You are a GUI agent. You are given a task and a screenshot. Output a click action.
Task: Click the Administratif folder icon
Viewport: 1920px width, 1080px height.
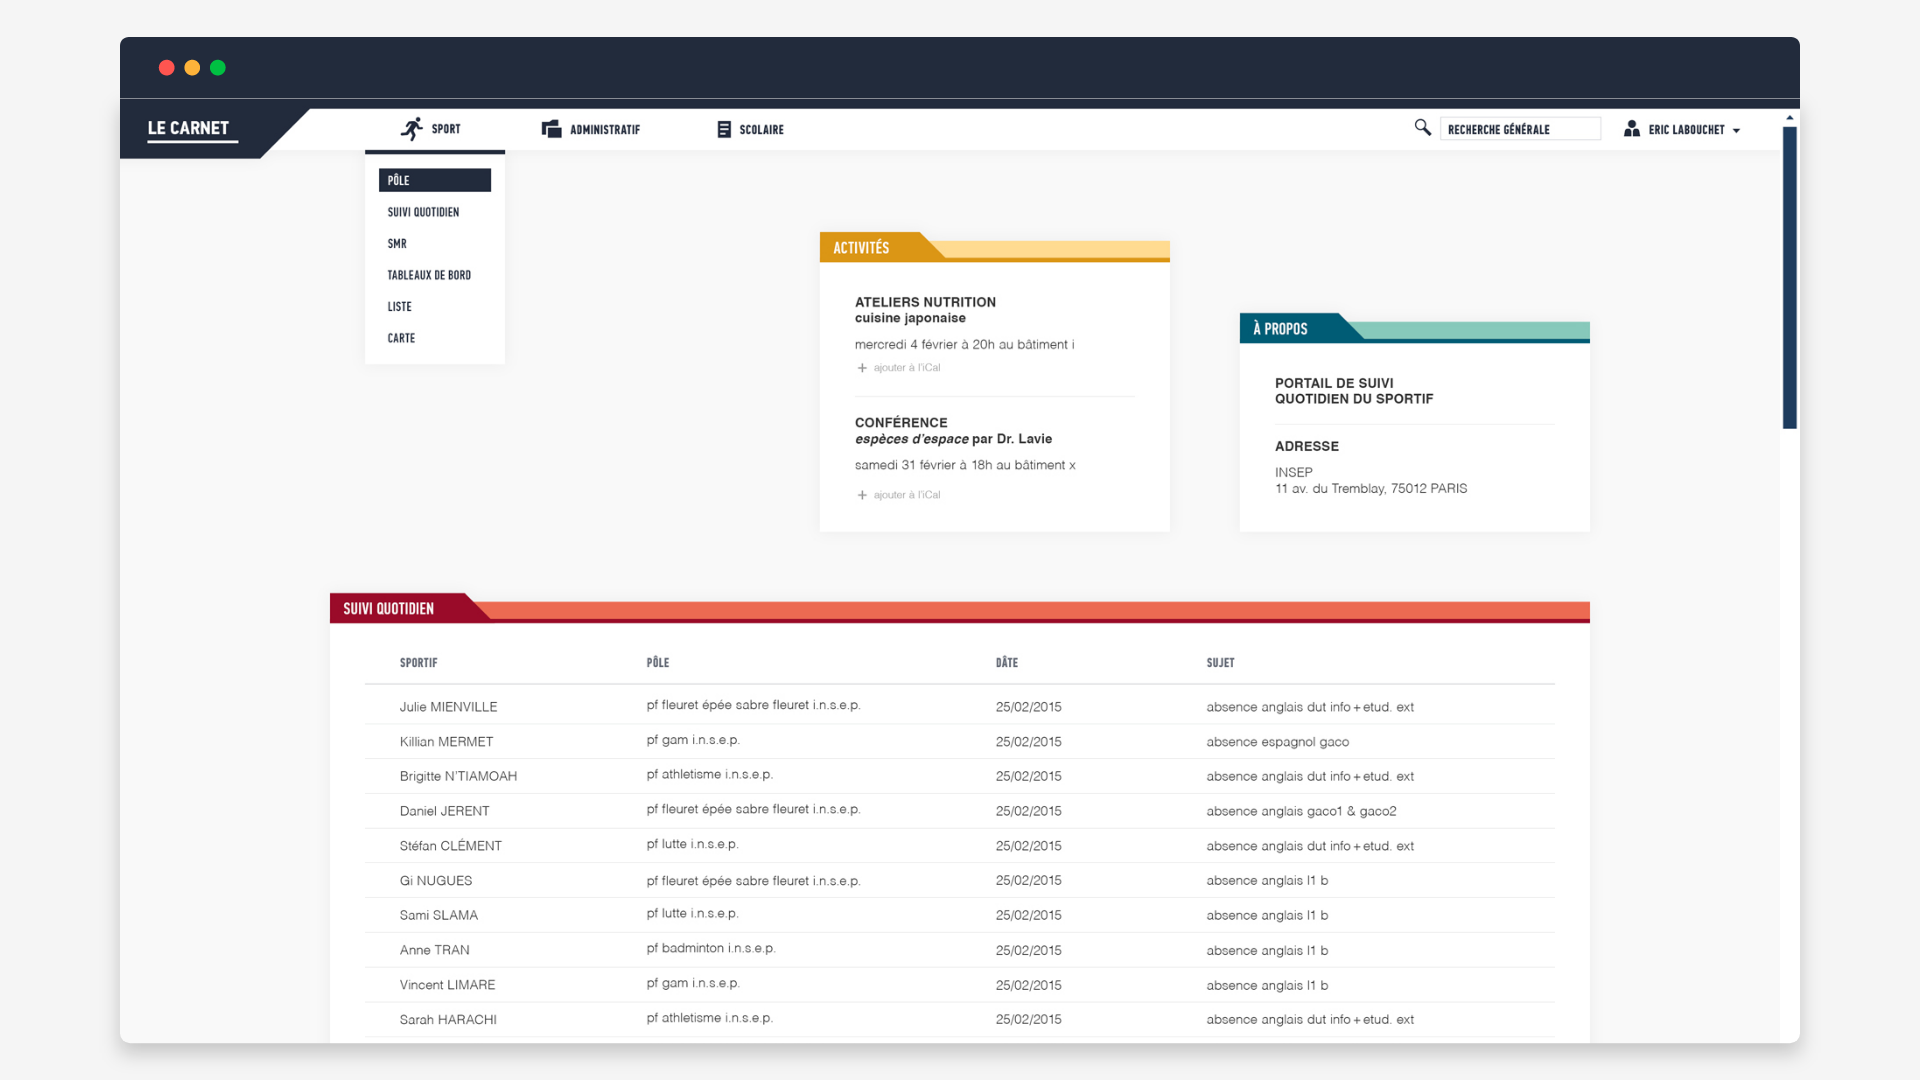[551, 129]
